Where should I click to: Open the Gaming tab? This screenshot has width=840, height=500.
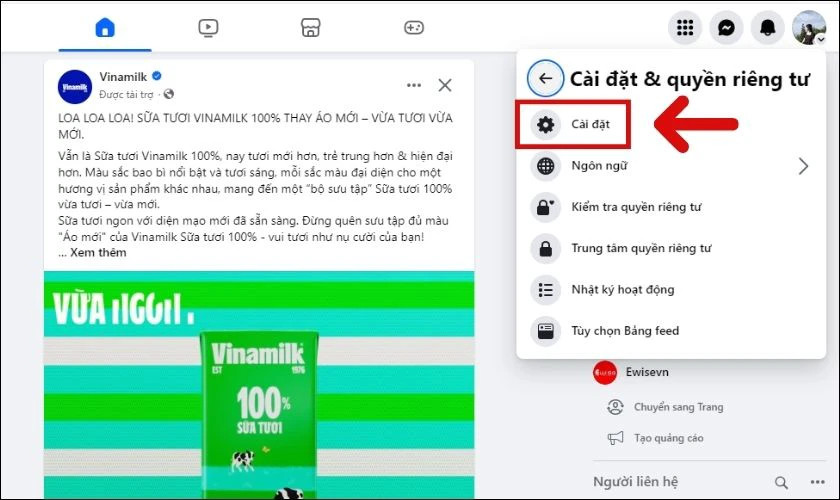pos(414,27)
